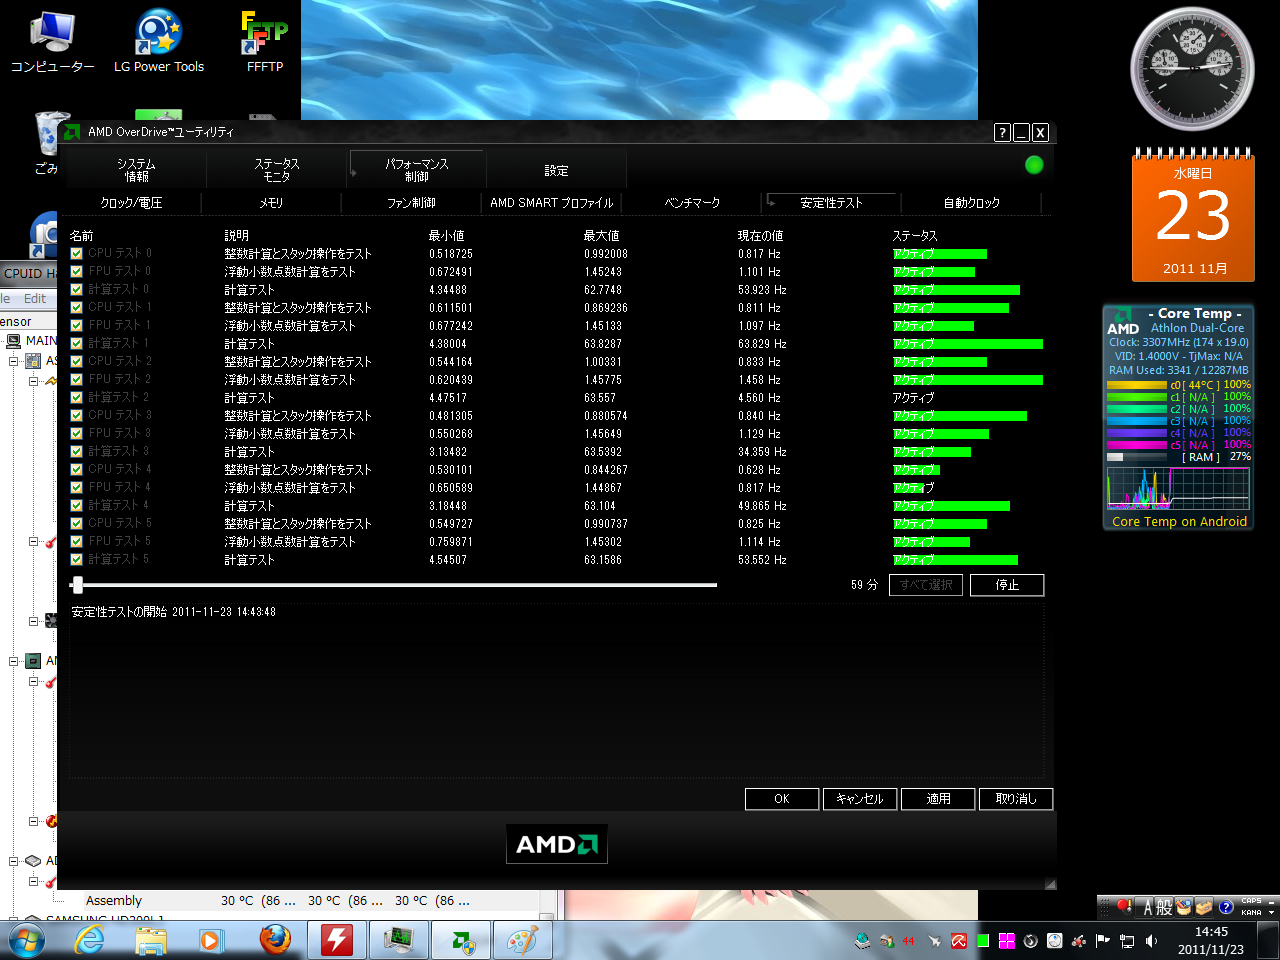Click the AMD OverDrive title bar icon
The width and height of the screenshot is (1280, 960).
point(72,132)
